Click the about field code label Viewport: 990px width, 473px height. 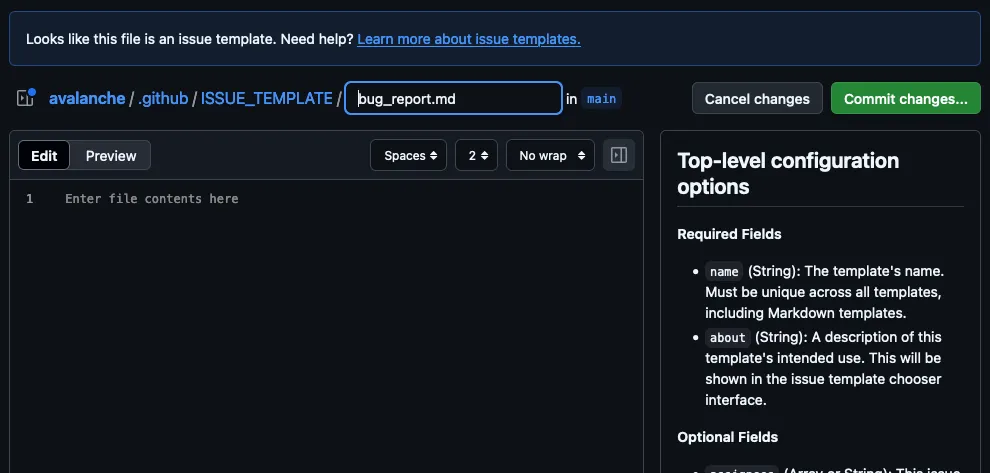727,338
